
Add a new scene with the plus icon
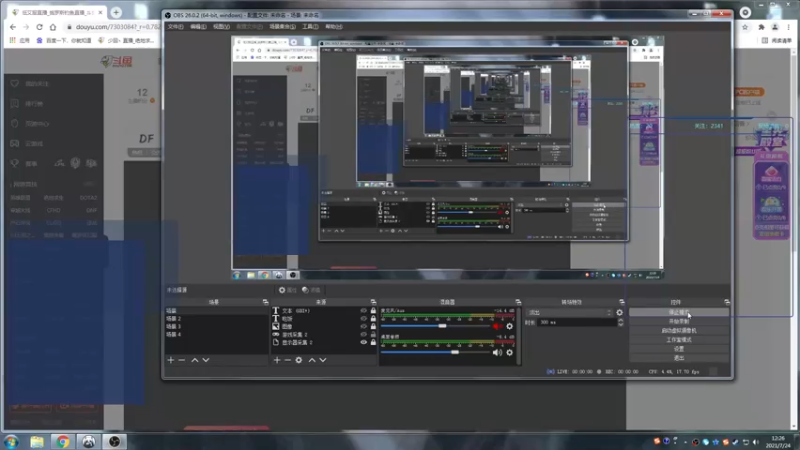[170, 360]
